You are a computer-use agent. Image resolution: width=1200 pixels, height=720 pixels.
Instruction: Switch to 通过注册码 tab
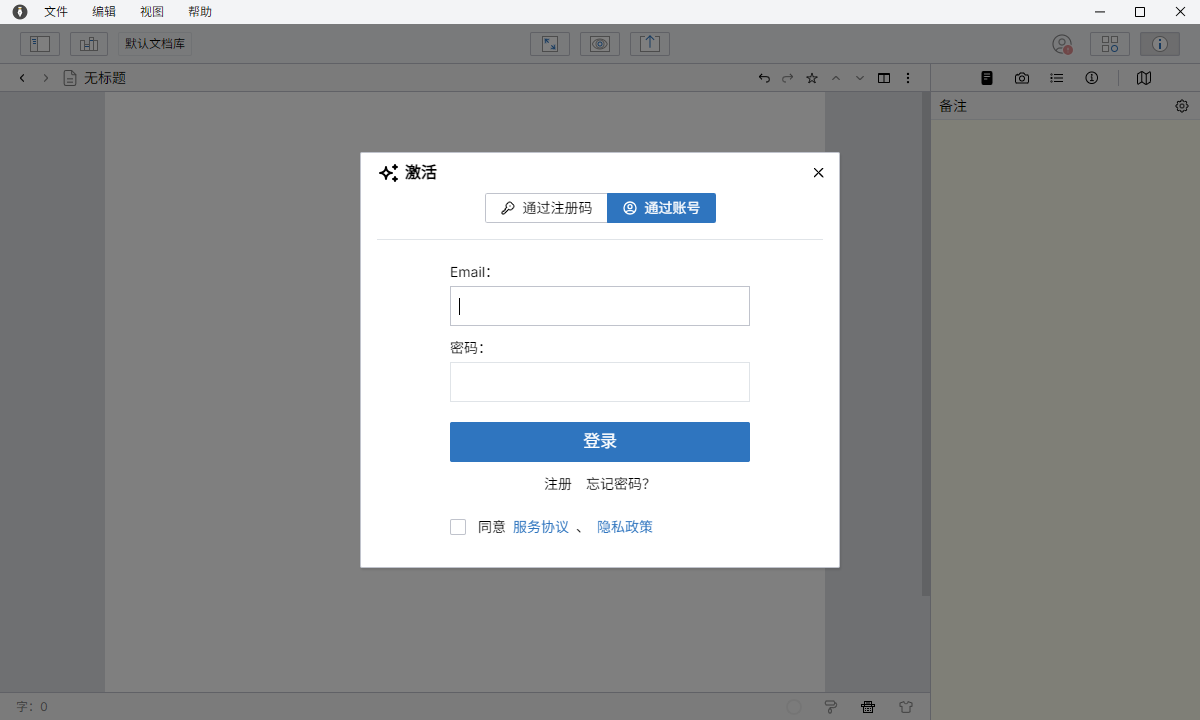[x=546, y=208]
